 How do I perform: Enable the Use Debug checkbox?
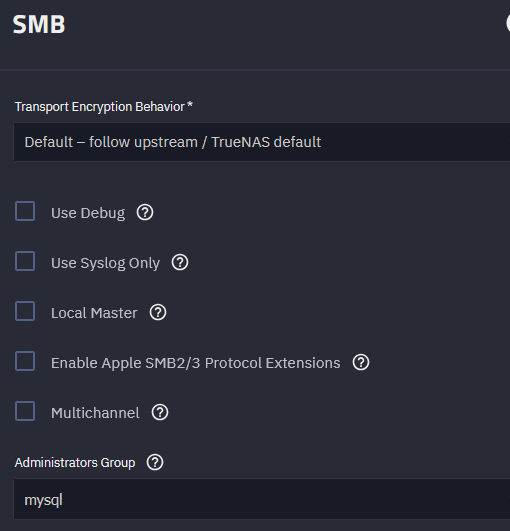click(25, 211)
